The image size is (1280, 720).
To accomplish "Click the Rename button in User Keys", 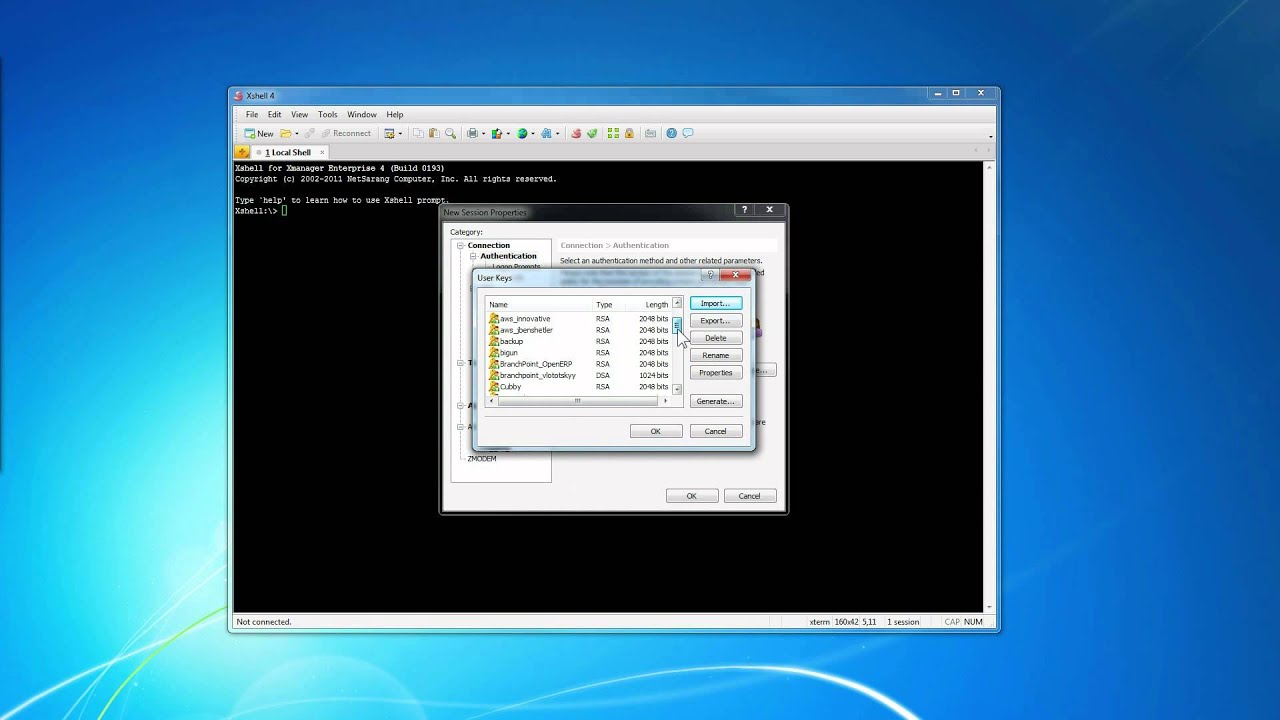I will pos(716,355).
